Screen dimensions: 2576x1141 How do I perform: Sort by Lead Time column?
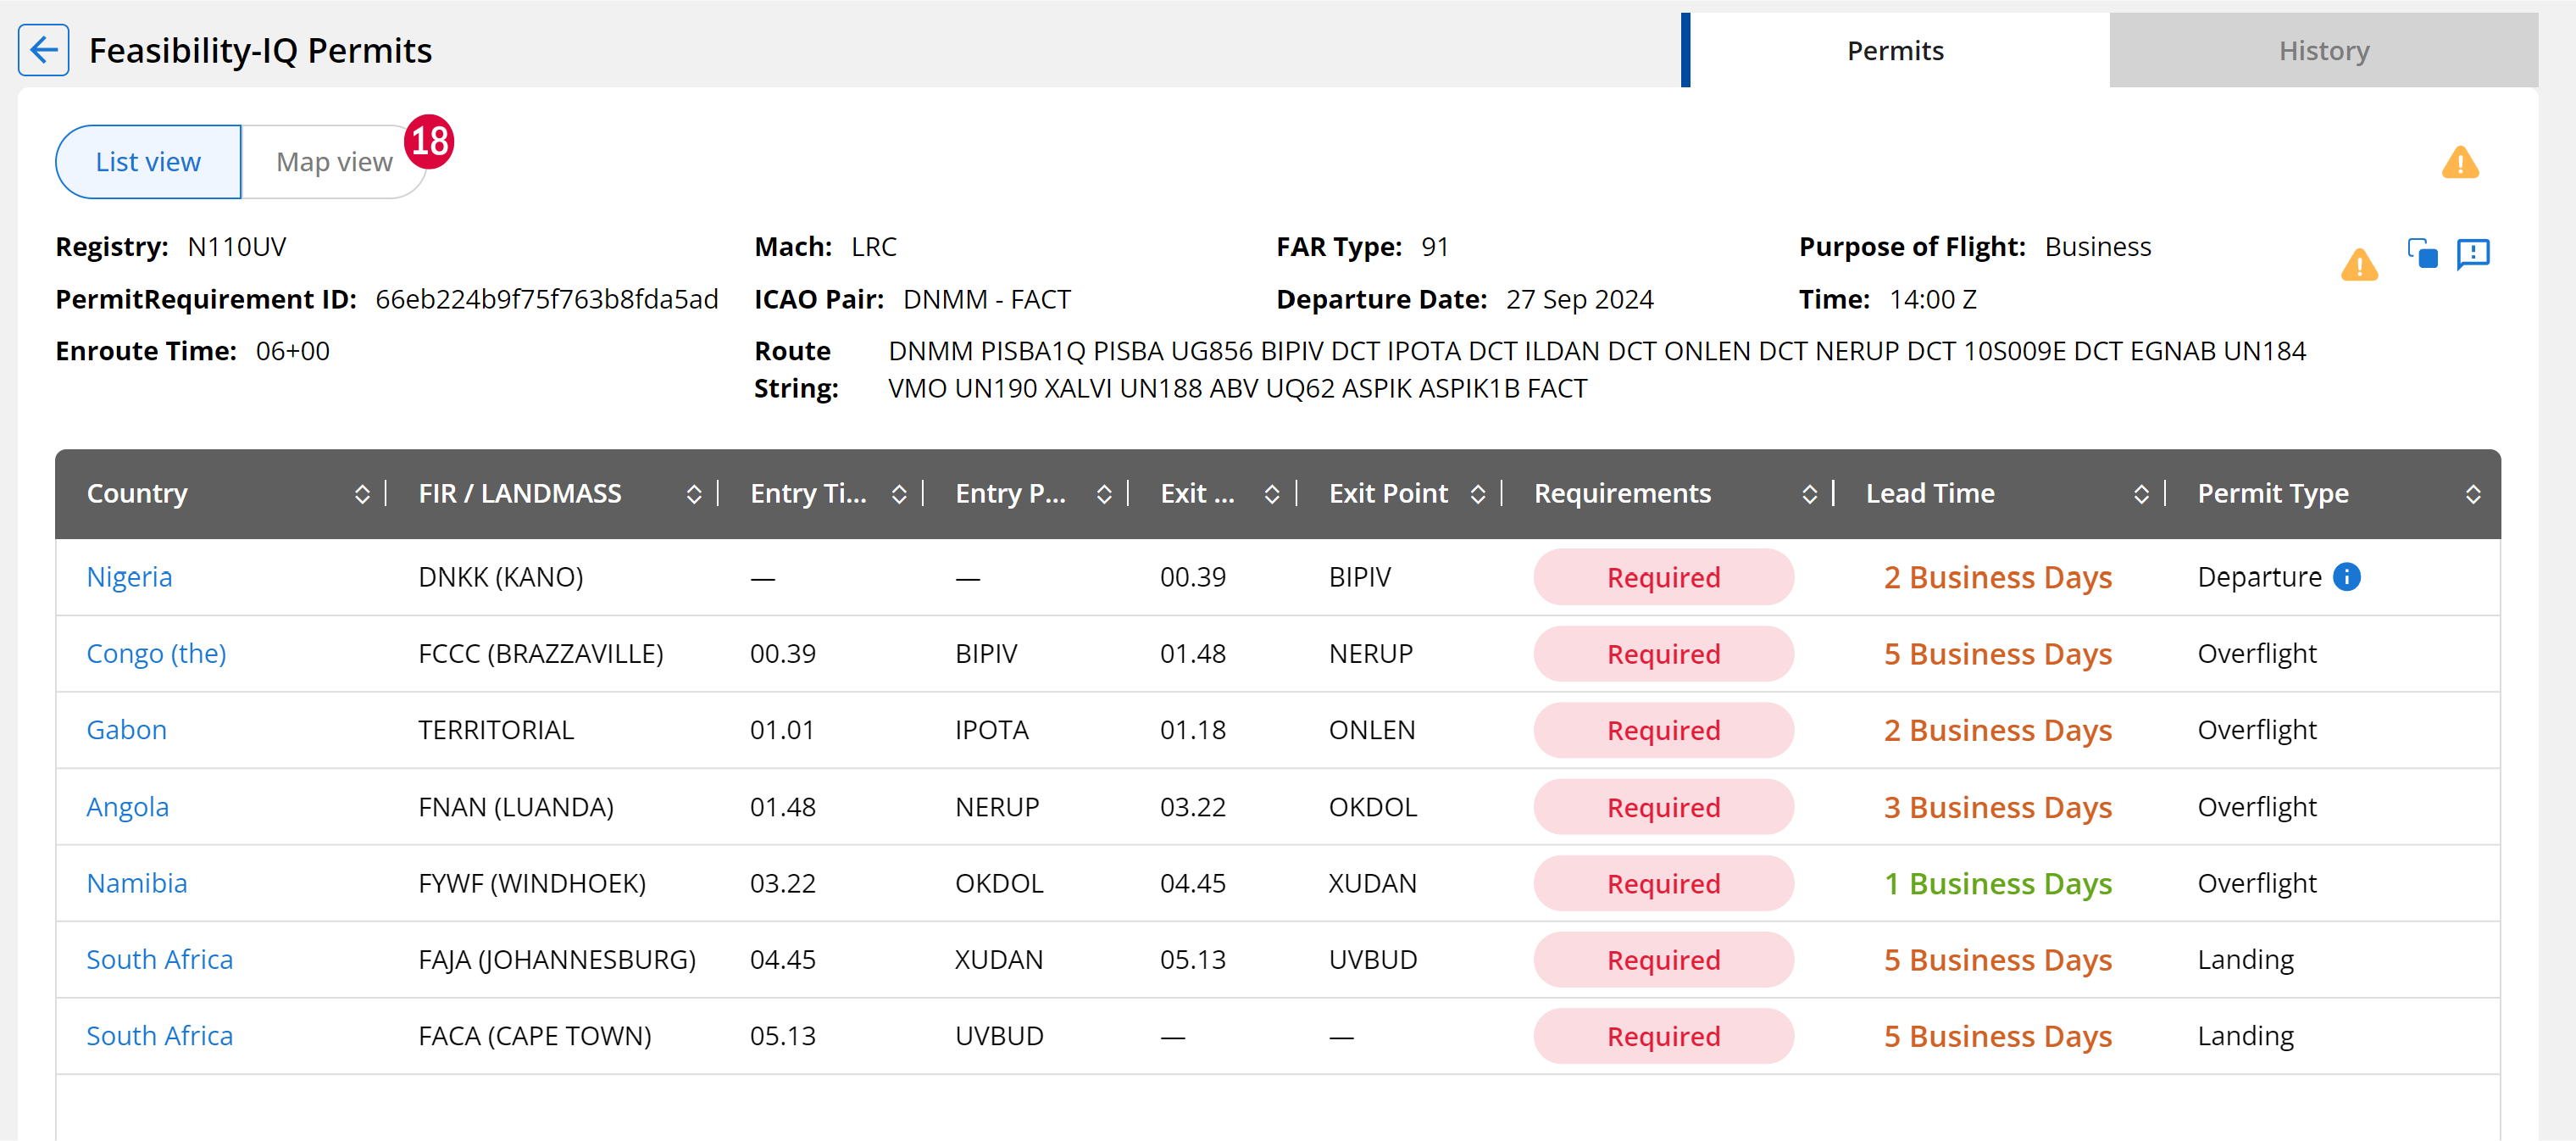(2141, 494)
